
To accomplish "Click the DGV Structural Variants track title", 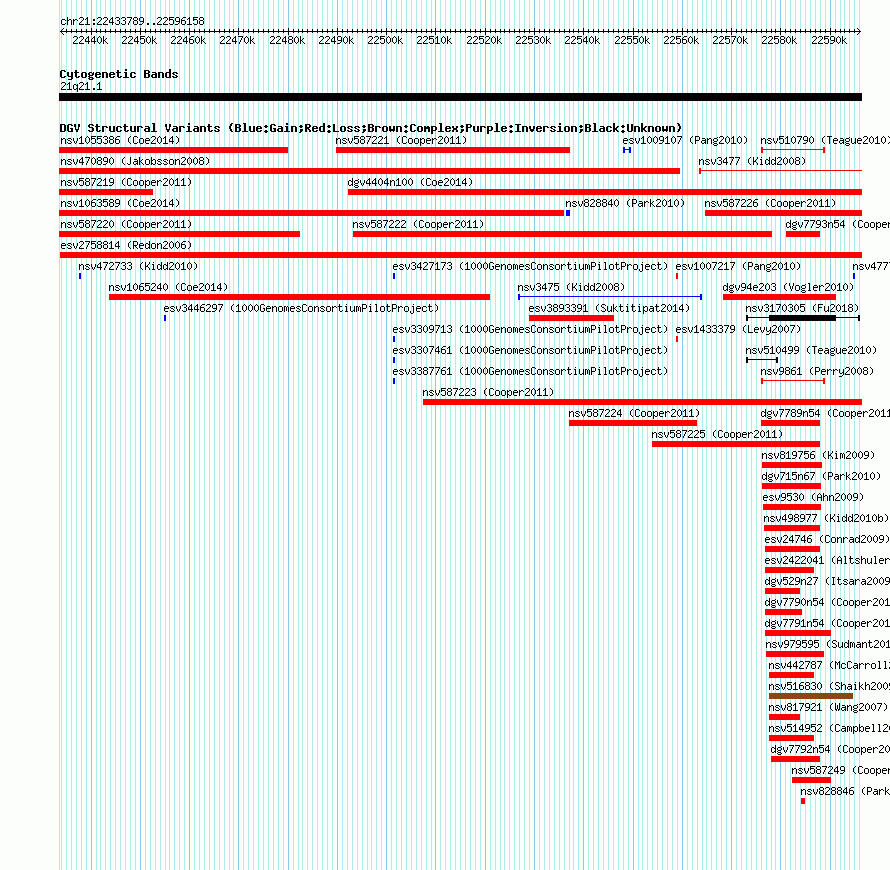I will [371, 128].
